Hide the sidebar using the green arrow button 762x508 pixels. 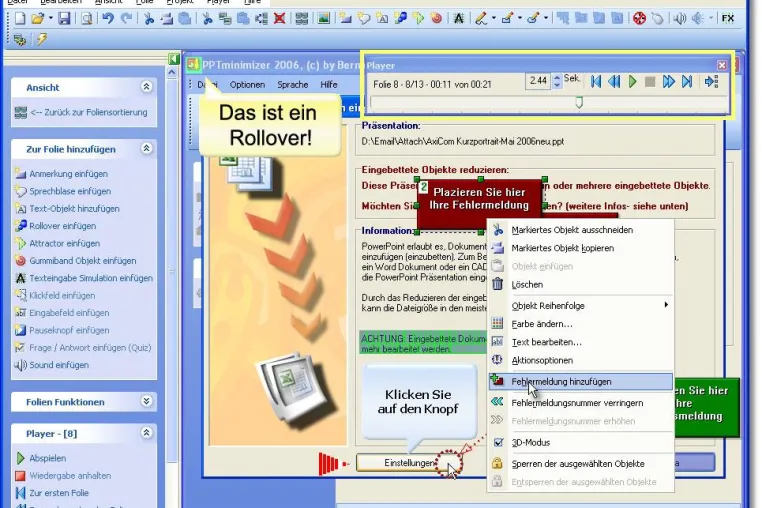174,59
